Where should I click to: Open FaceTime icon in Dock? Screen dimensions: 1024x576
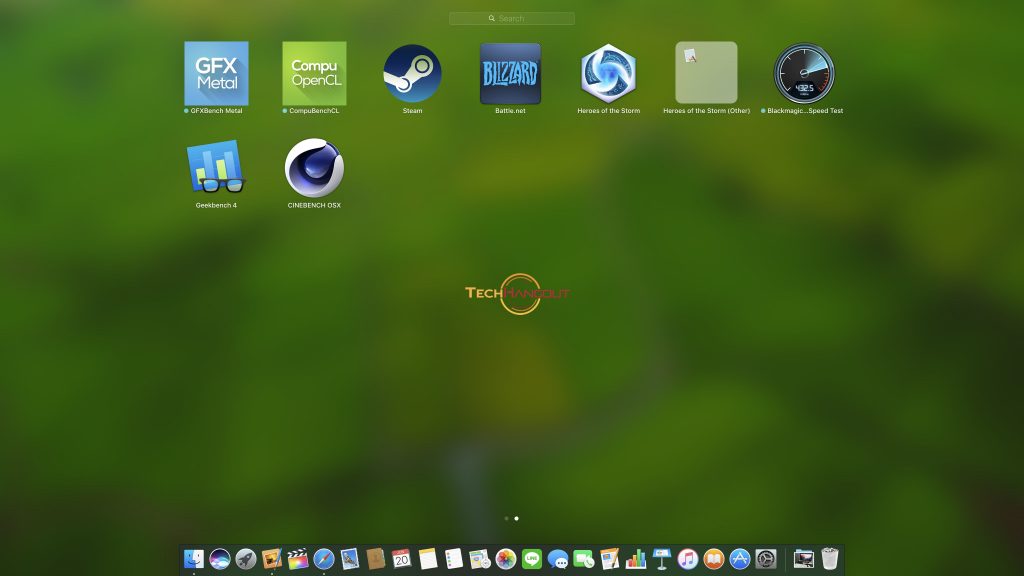(584, 559)
